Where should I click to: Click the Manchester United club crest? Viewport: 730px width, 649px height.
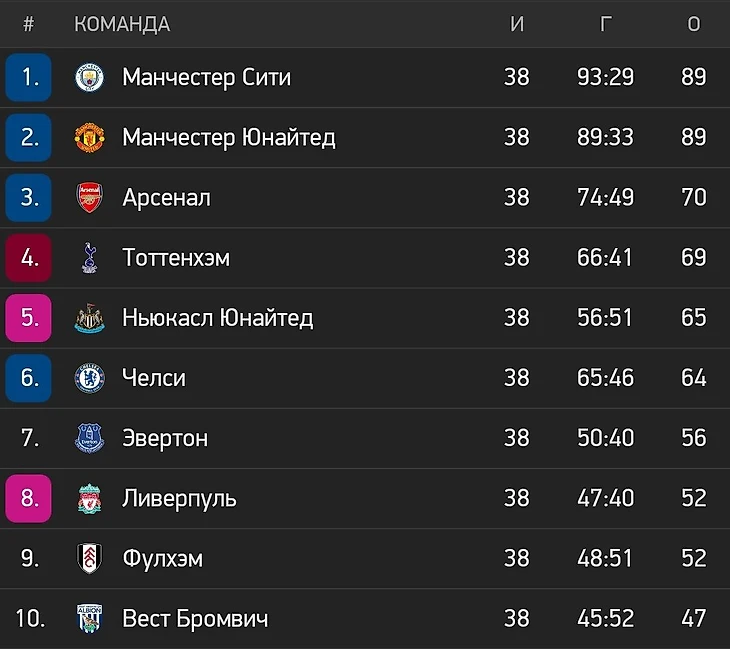90,137
